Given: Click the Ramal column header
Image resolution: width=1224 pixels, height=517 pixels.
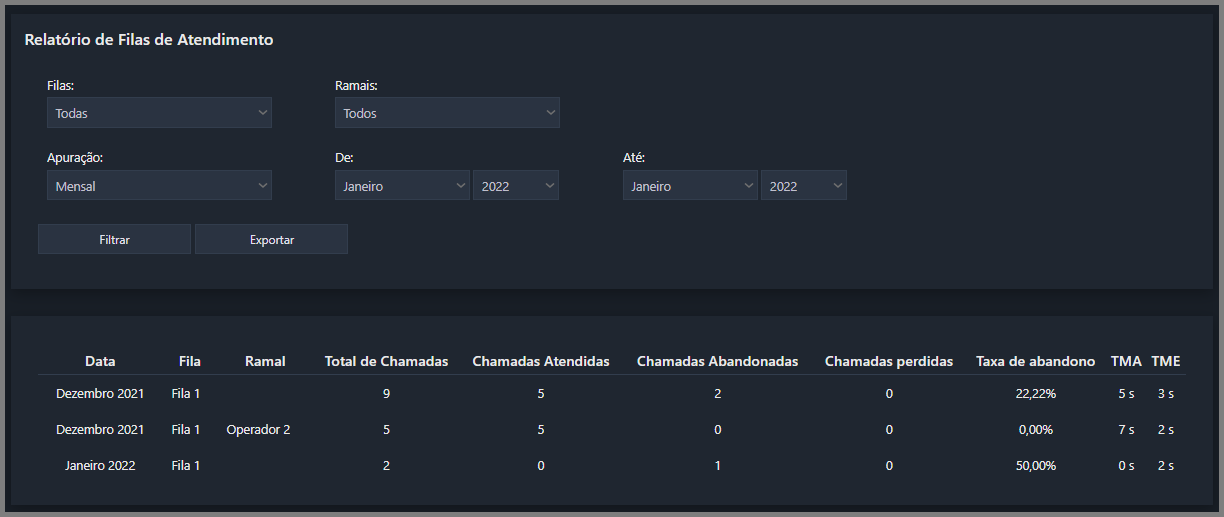Looking at the screenshot, I should [265, 361].
